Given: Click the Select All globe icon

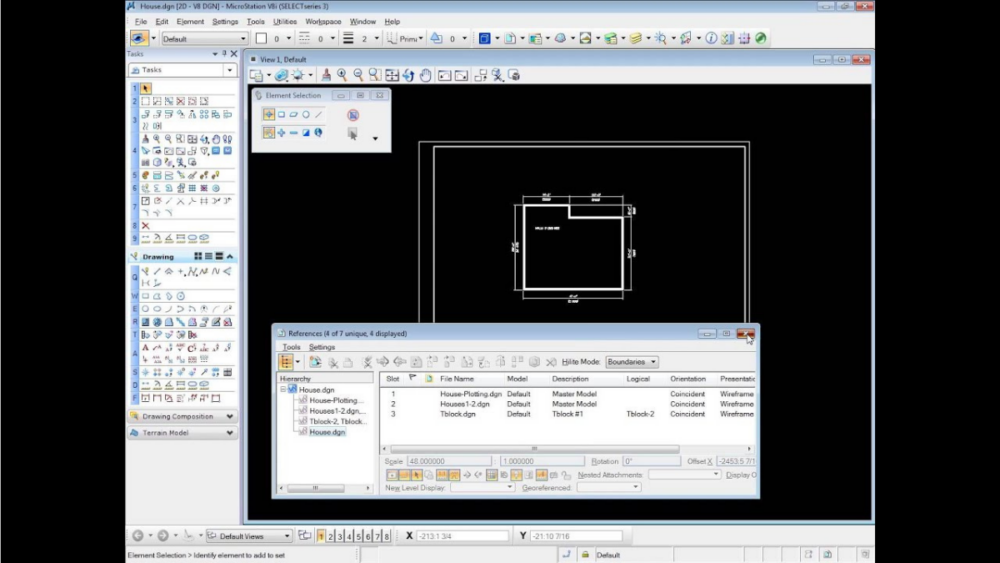Looking at the screenshot, I should (x=319, y=133).
